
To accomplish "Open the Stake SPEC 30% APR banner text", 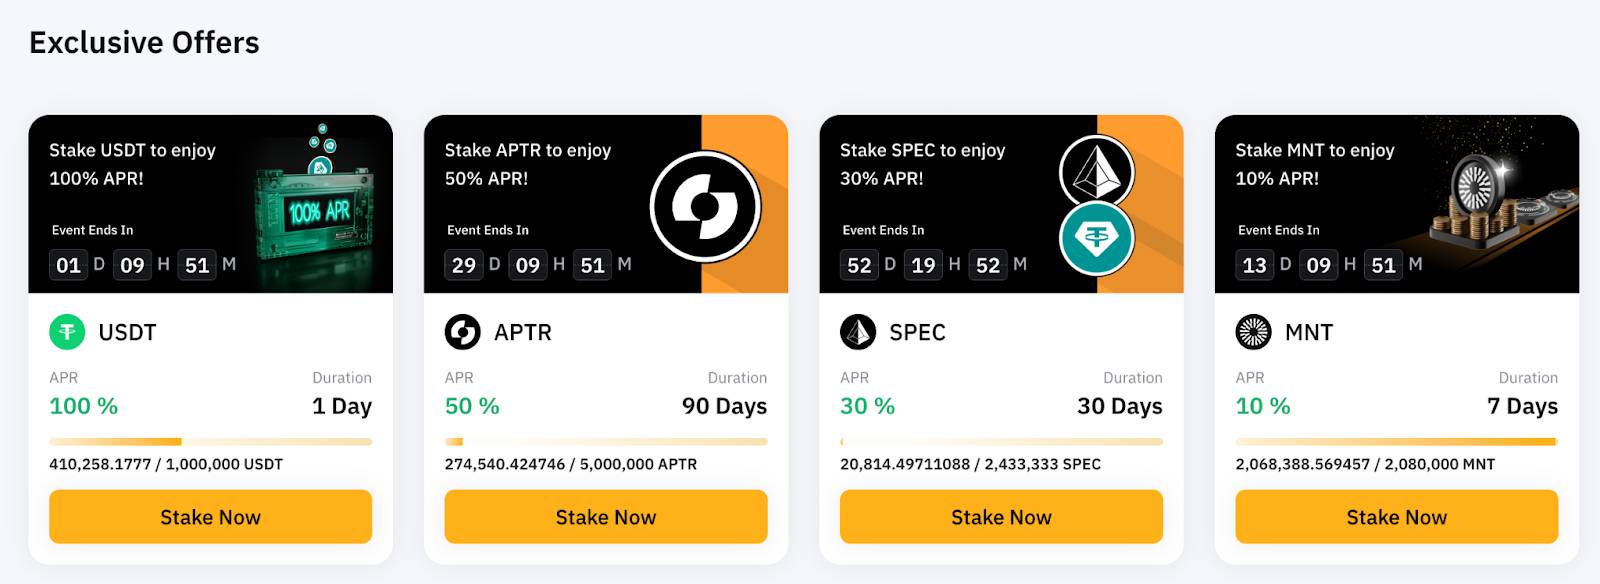I will pyautogui.click(x=922, y=164).
